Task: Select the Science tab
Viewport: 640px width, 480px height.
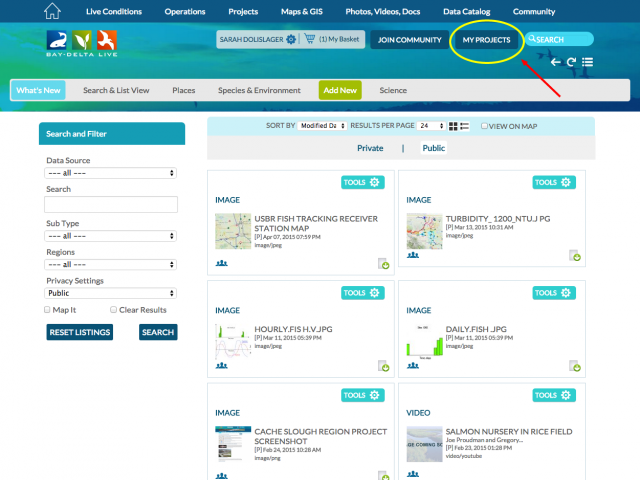Action: (x=393, y=90)
